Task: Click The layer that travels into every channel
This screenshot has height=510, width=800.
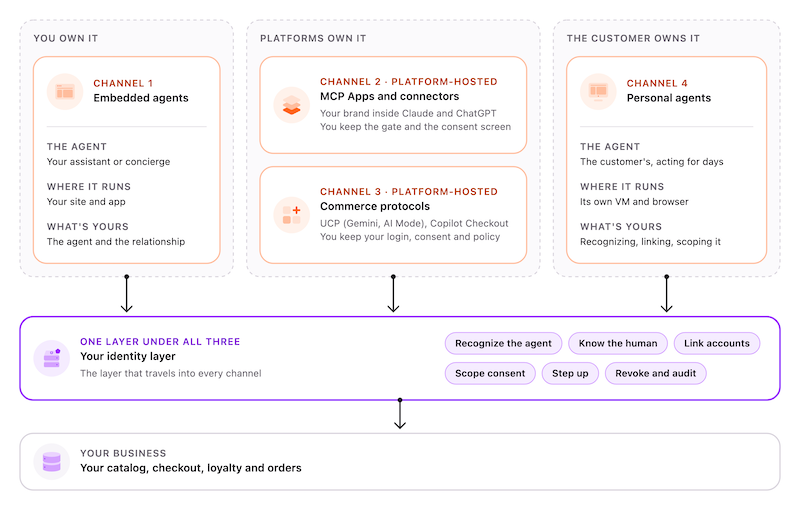Action: pyautogui.click(x=170, y=373)
